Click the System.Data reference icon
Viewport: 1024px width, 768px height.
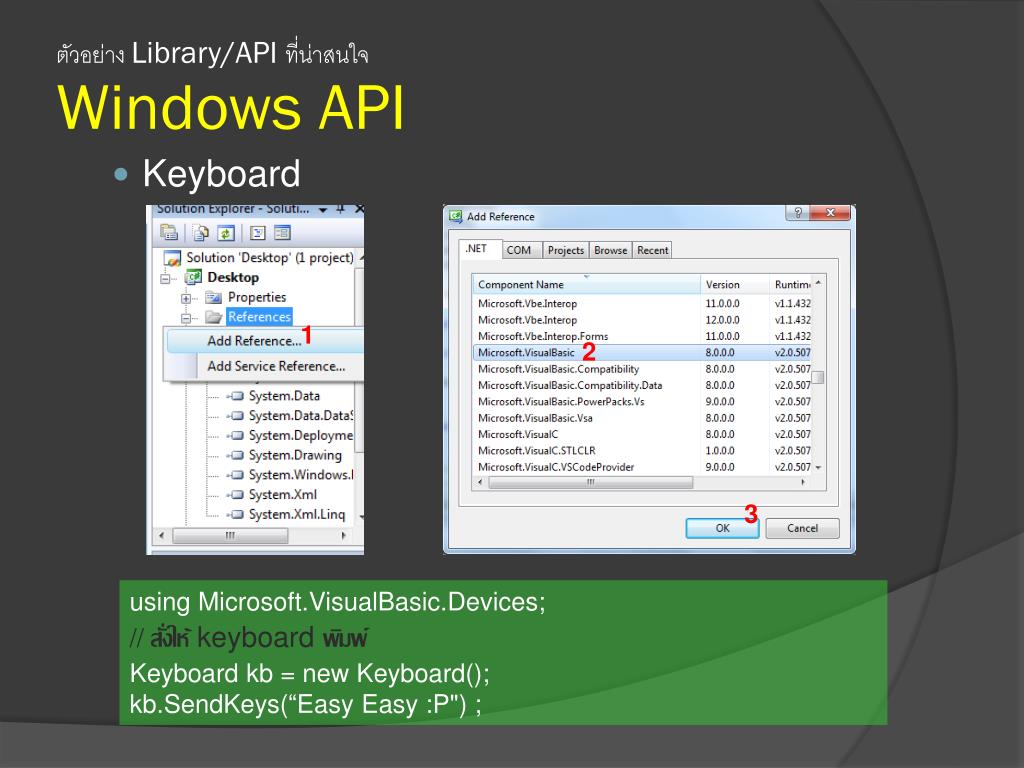(236, 396)
